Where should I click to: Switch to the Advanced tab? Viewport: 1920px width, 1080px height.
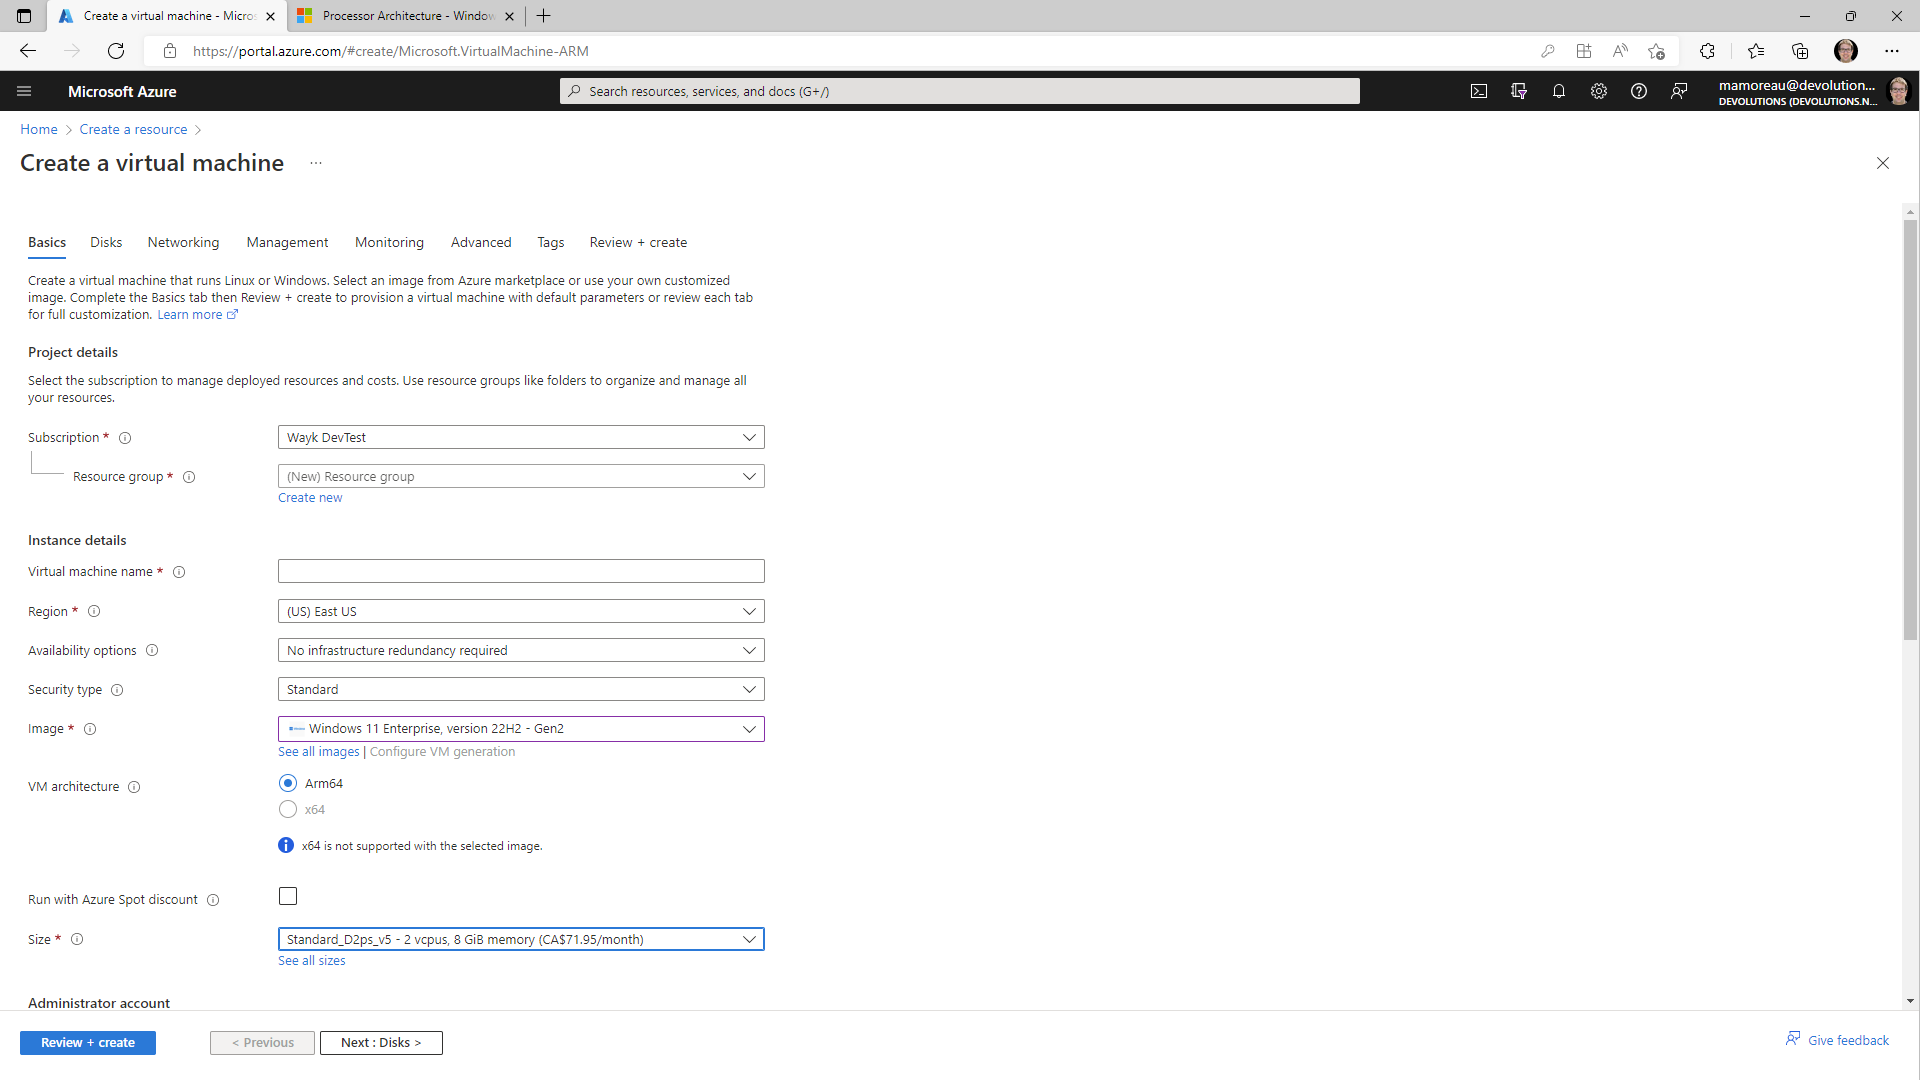tap(481, 243)
